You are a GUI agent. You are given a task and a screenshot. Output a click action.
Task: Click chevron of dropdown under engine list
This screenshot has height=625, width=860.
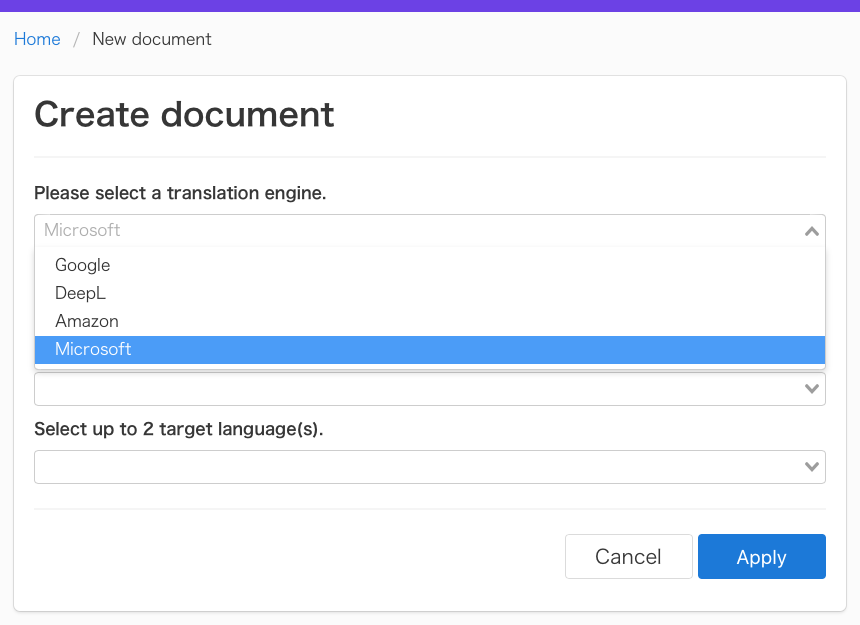[812, 389]
